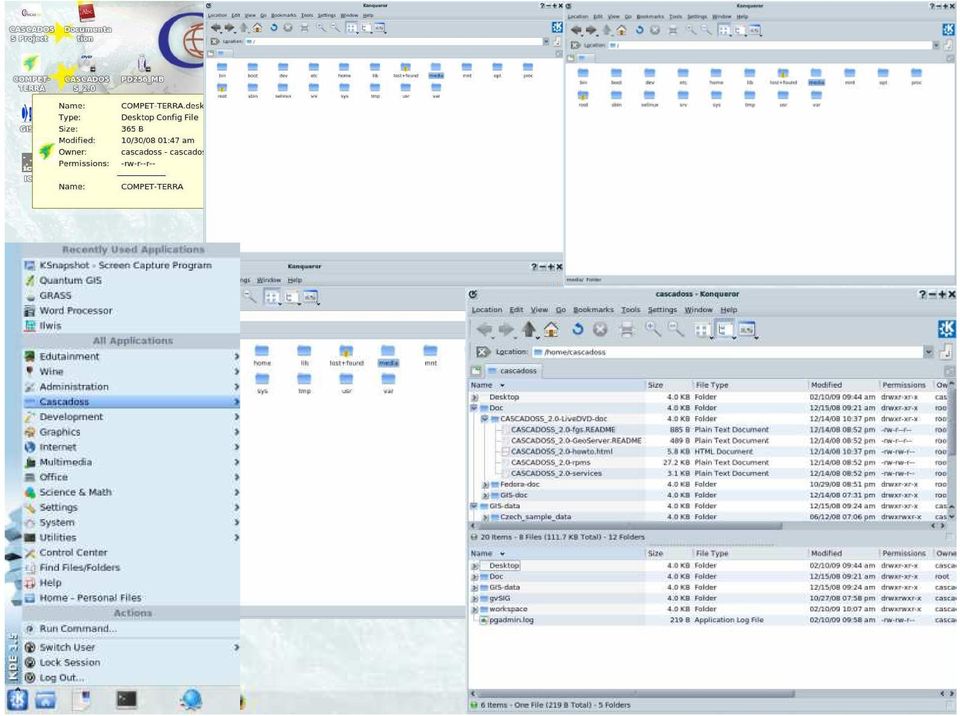
Task: Open PD256_MB desktop drive icon
Action: click(142, 69)
